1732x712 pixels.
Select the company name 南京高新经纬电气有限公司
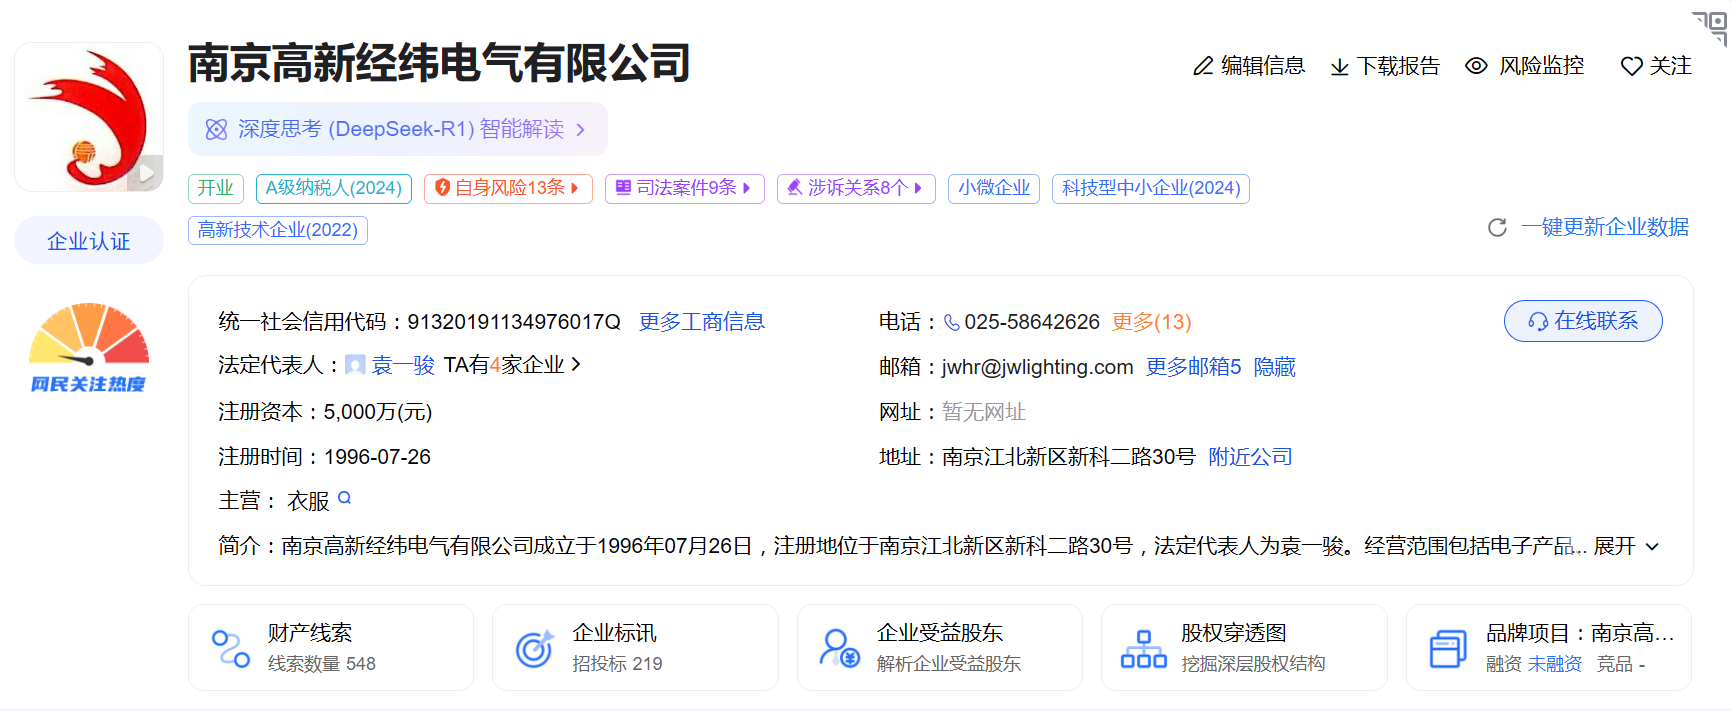pyautogui.click(x=439, y=63)
